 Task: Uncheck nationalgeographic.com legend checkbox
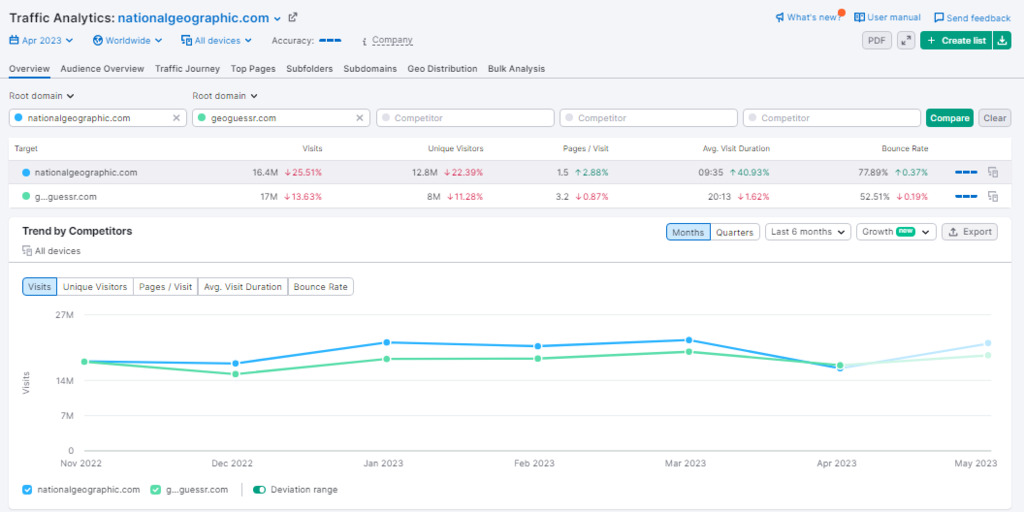pyautogui.click(x=27, y=490)
